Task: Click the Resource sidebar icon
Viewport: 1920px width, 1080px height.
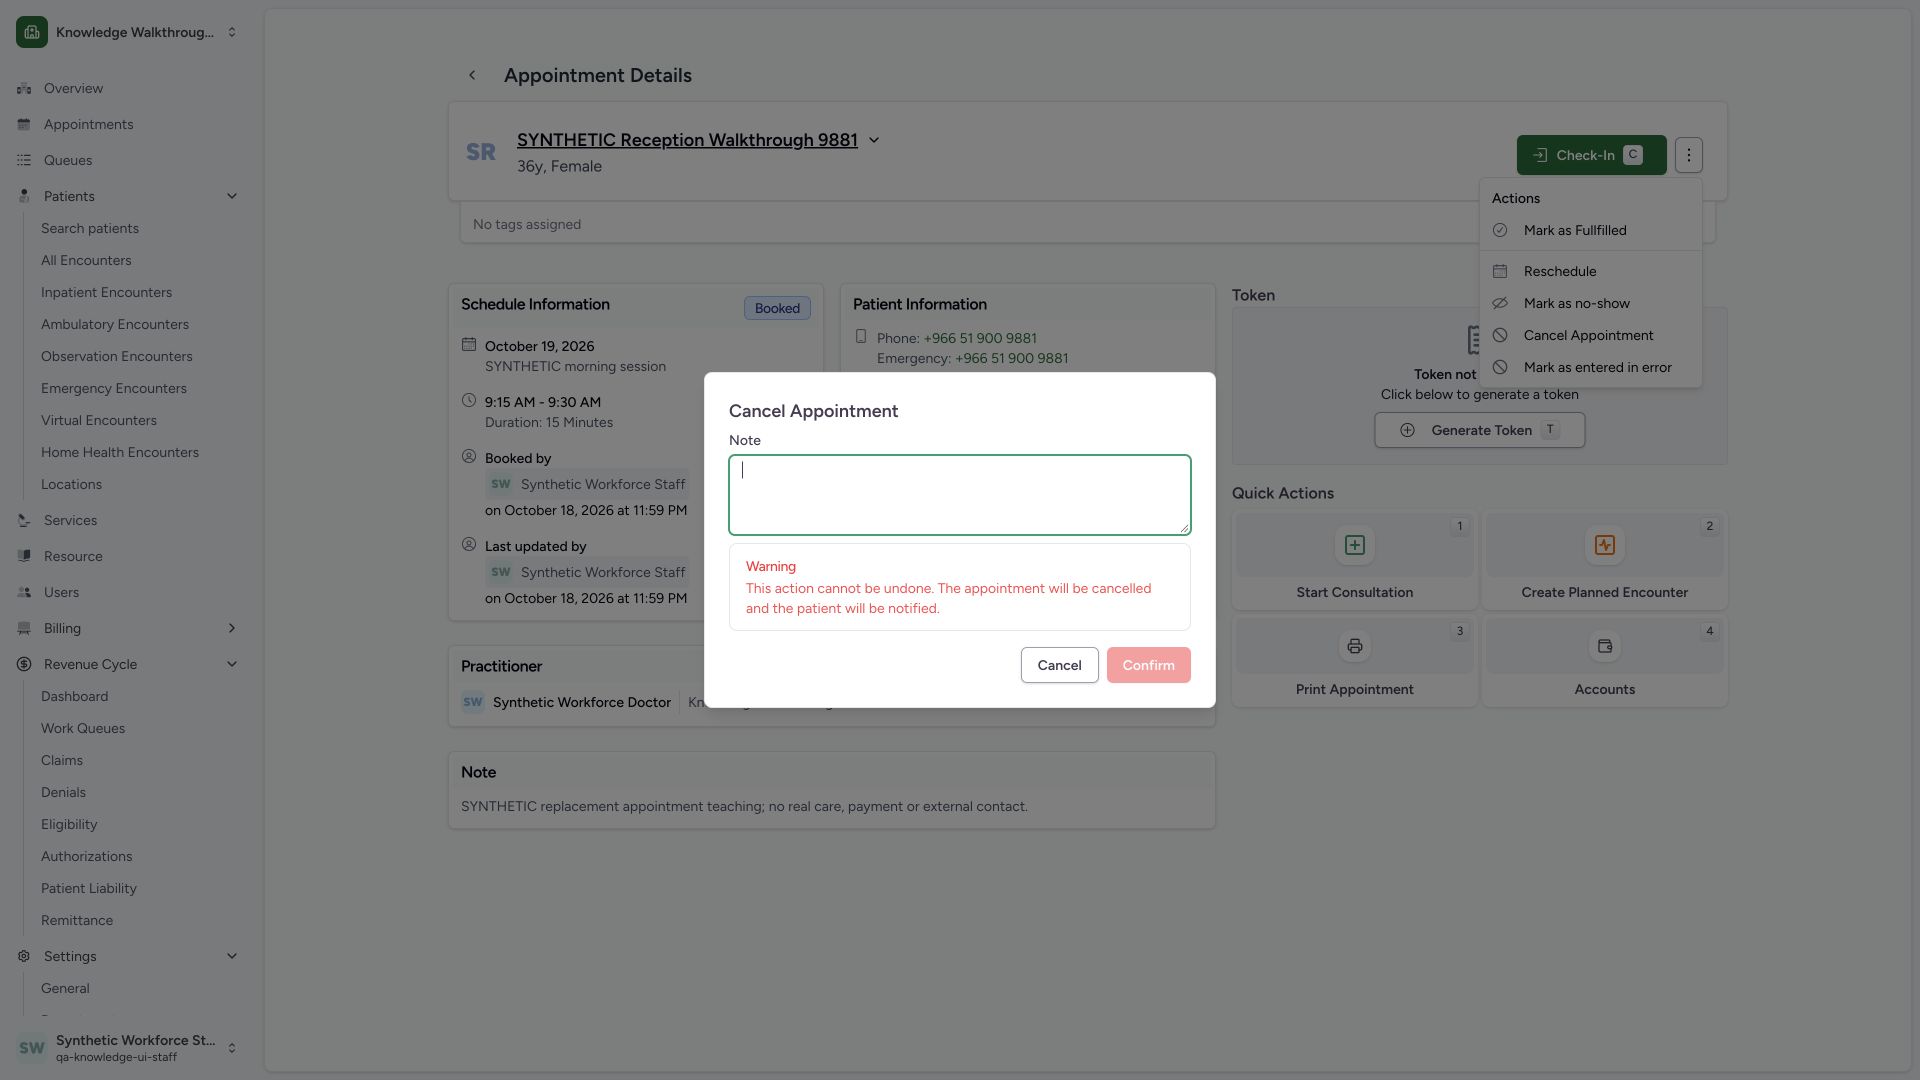Action: (24, 556)
